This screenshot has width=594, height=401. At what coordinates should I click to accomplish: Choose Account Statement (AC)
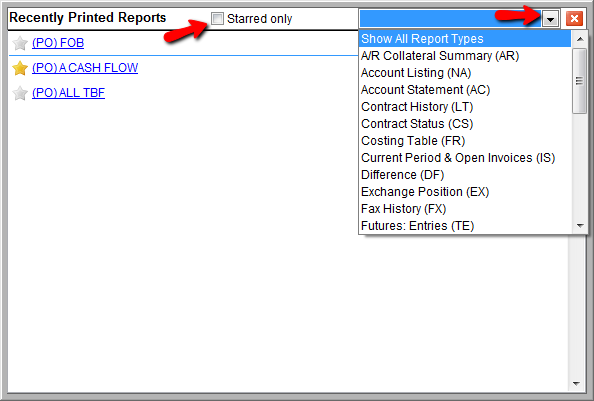(x=465, y=90)
